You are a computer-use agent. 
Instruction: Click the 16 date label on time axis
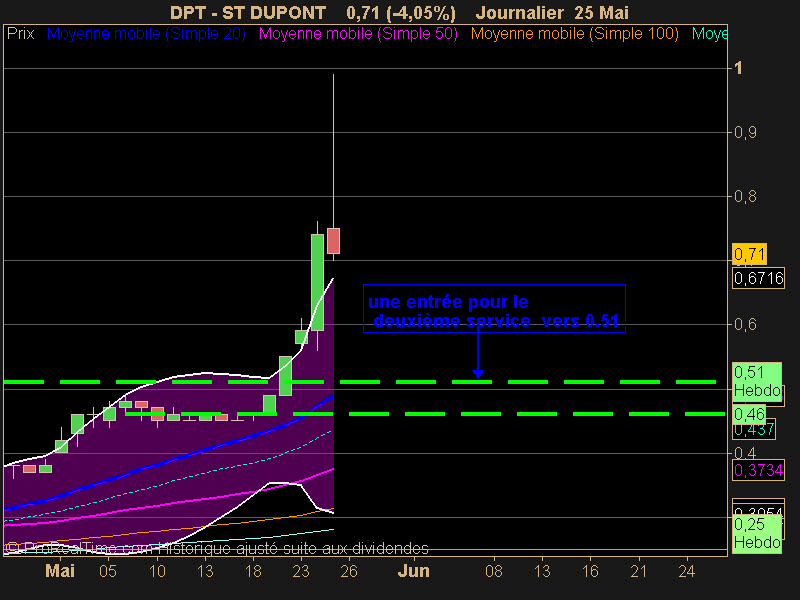(x=590, y=571)
